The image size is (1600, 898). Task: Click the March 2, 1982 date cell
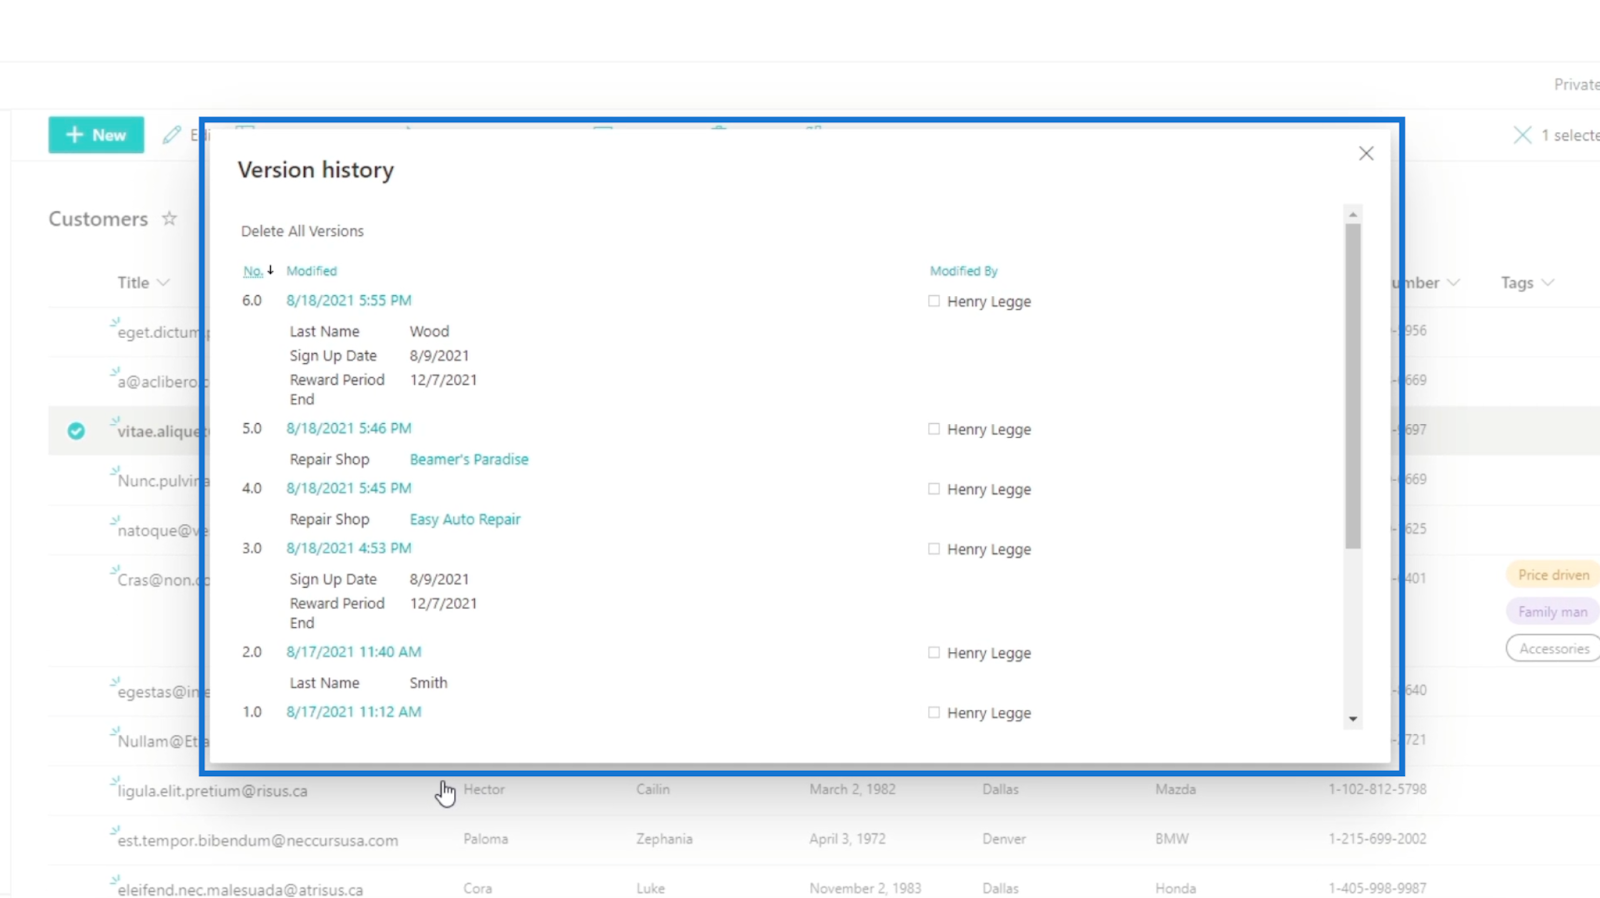(853, 789)
